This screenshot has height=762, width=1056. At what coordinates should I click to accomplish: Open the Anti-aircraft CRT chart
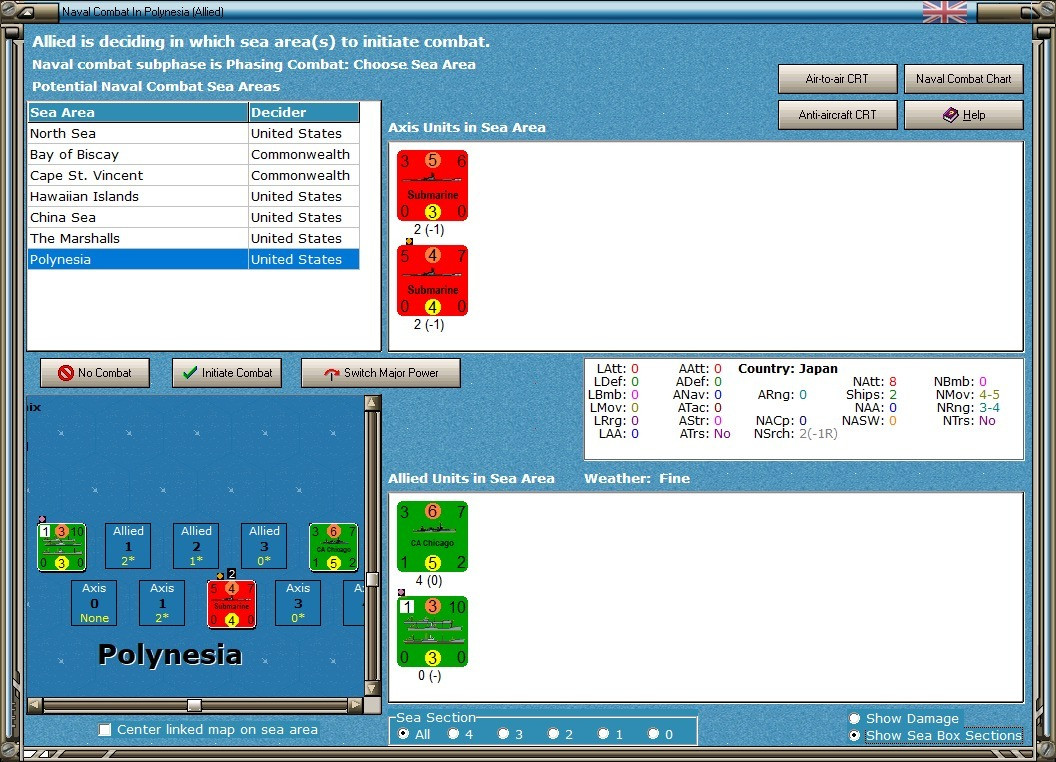(x=837, y=115)
